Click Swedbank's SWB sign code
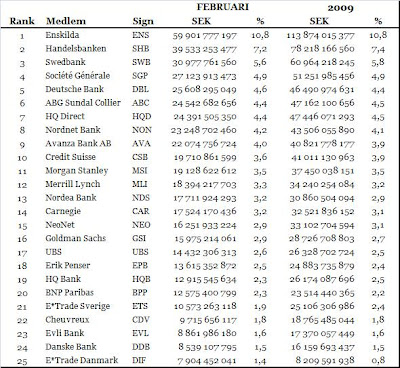This screenshot has width=400, height=368. click(141, 62)
